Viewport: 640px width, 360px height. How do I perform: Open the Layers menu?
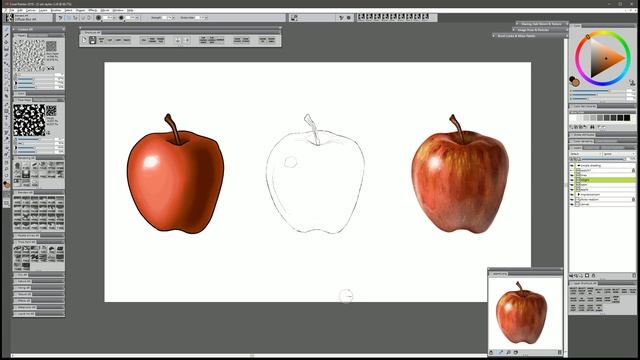click(x=43, y=10)
